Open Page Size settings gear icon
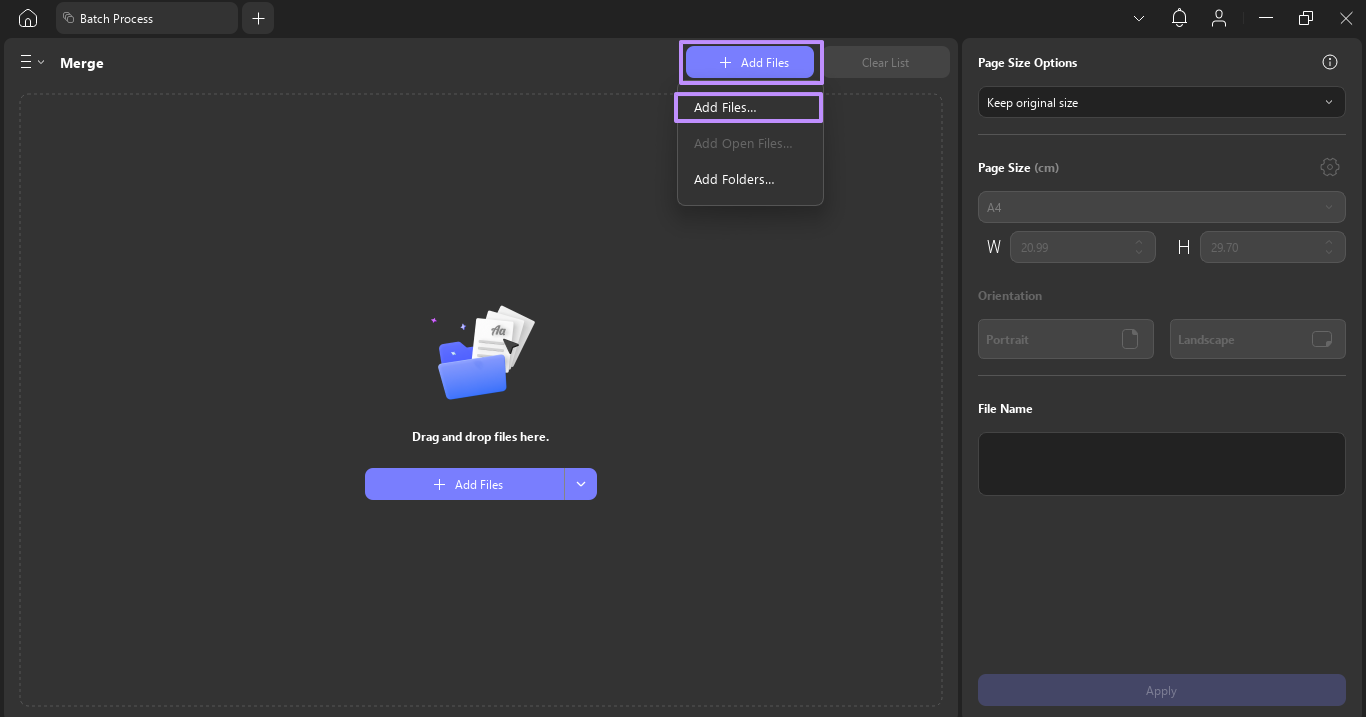This screenshot has width=1366, height=717. pos(1330,167)
